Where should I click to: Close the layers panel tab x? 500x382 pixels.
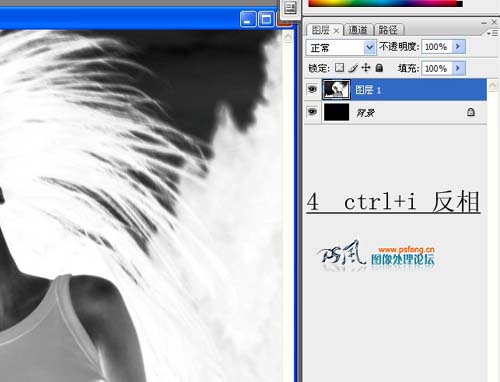coord(336,31)
